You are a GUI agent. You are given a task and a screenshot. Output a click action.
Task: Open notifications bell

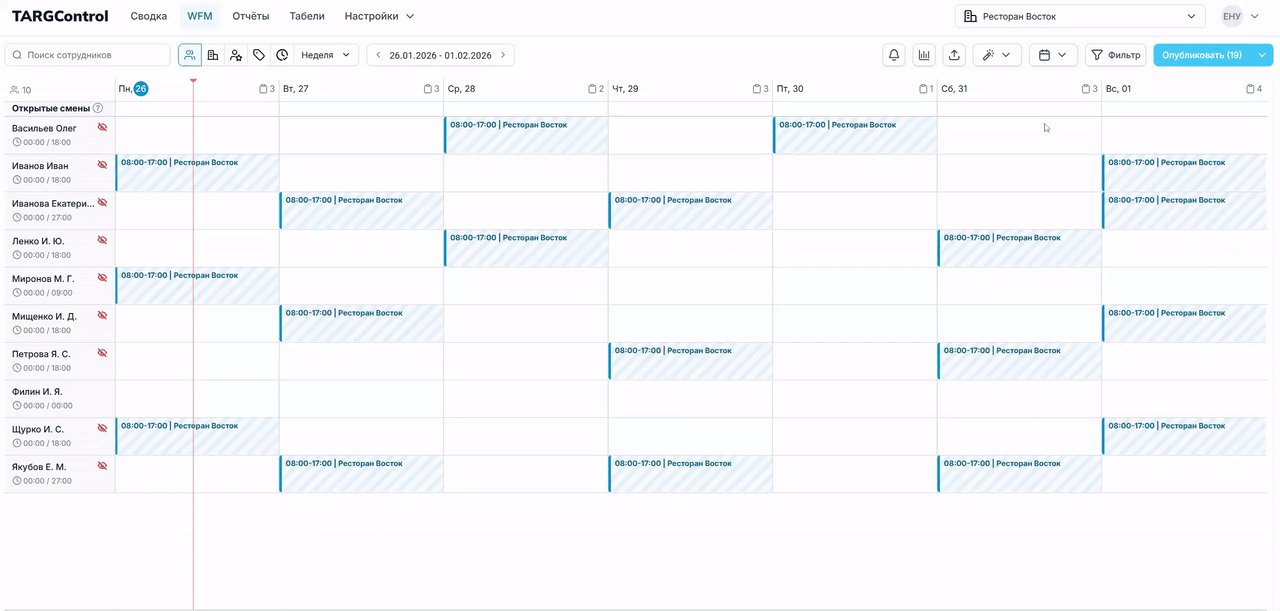(894, 55)
